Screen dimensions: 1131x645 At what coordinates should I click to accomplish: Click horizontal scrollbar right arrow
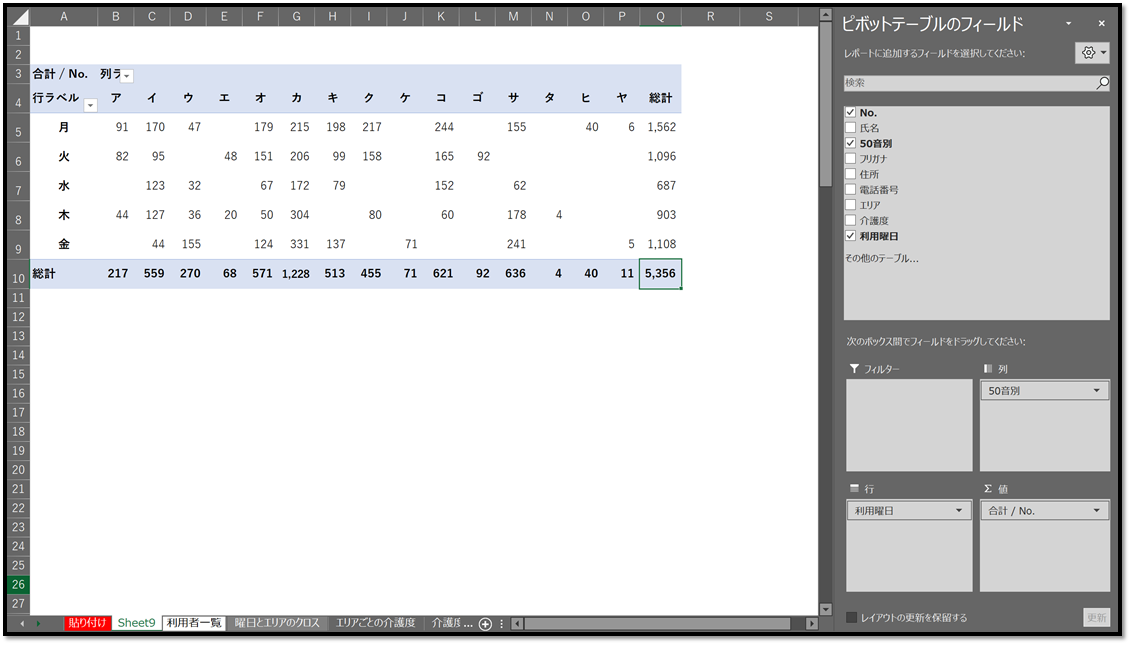(811, 623)
